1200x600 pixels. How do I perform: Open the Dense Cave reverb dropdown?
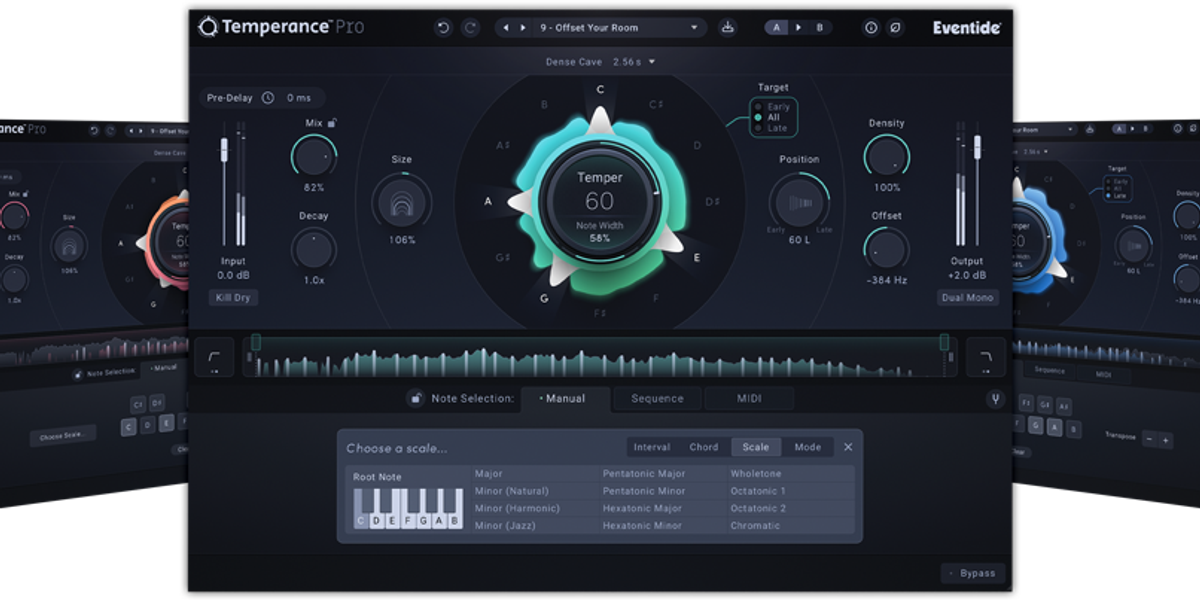click(x=599, y=60)
